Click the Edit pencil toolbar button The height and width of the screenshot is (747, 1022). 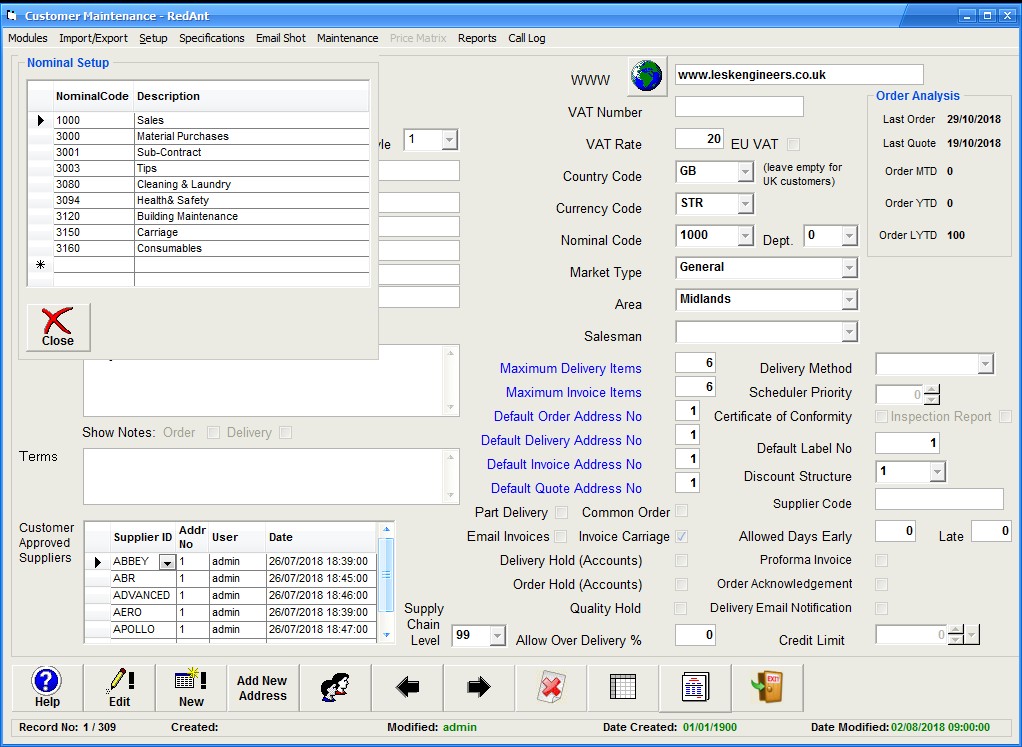(x=119, y=688)
